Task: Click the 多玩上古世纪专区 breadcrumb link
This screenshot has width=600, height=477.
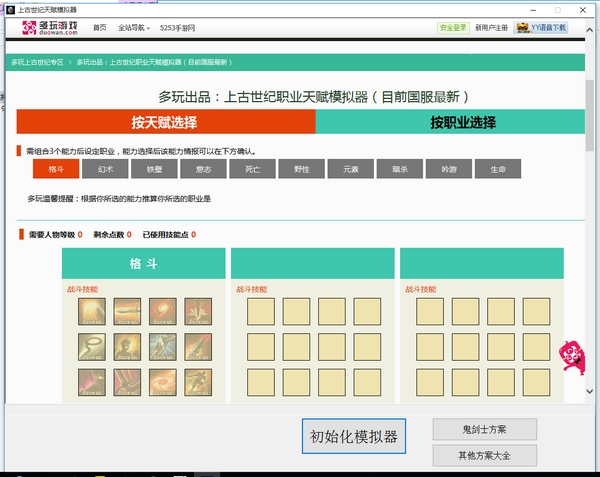Action: 37,62
